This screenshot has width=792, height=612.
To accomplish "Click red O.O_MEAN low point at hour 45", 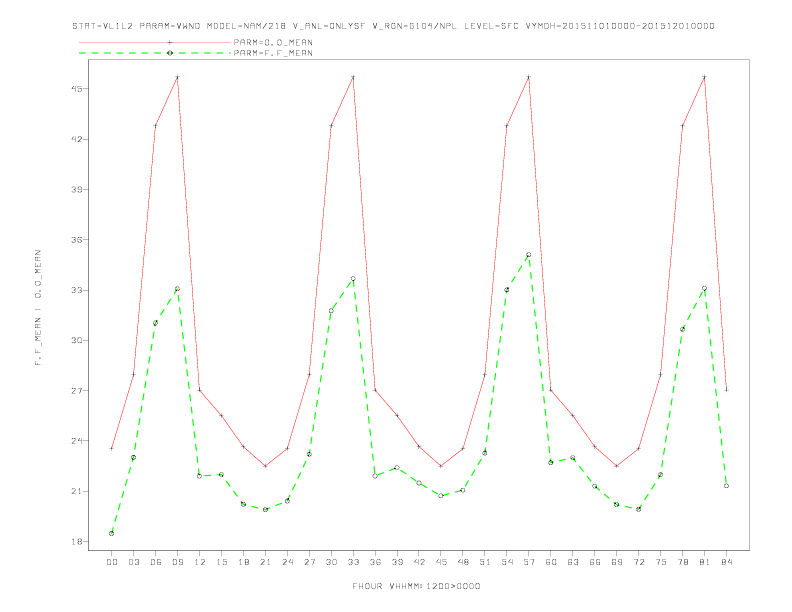I will point(441,466).
